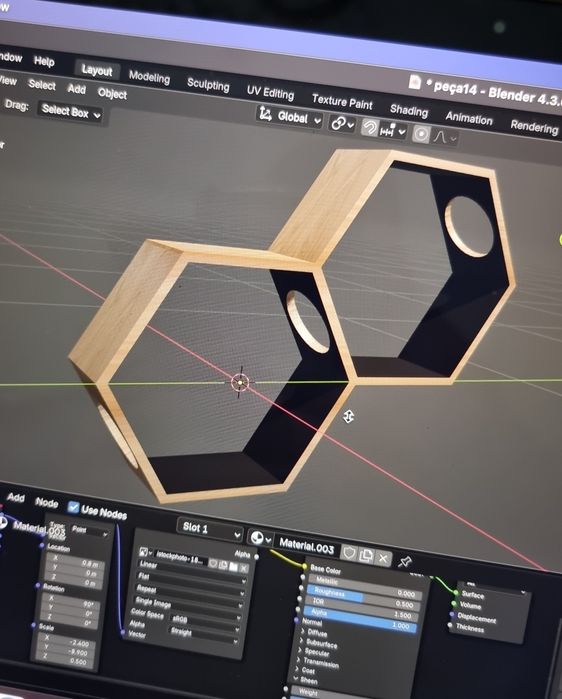562x699 pixels.
Task: Click the 3D cursor in viewport
Action: [241, 382]
